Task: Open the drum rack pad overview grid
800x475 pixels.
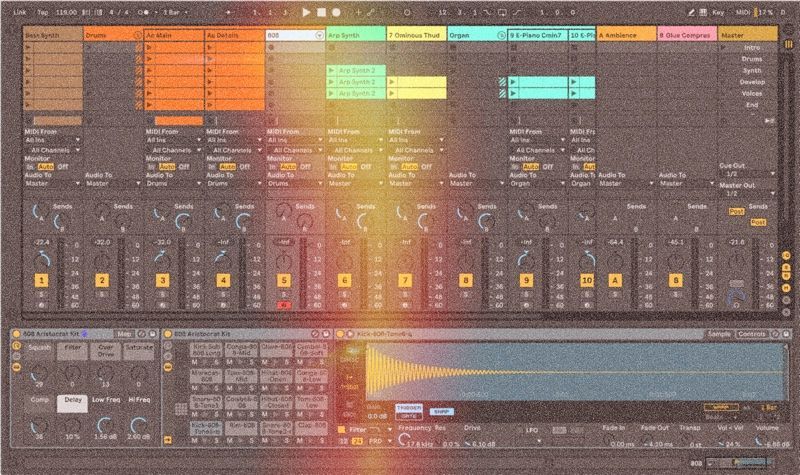Action: (x=181, y=409)
